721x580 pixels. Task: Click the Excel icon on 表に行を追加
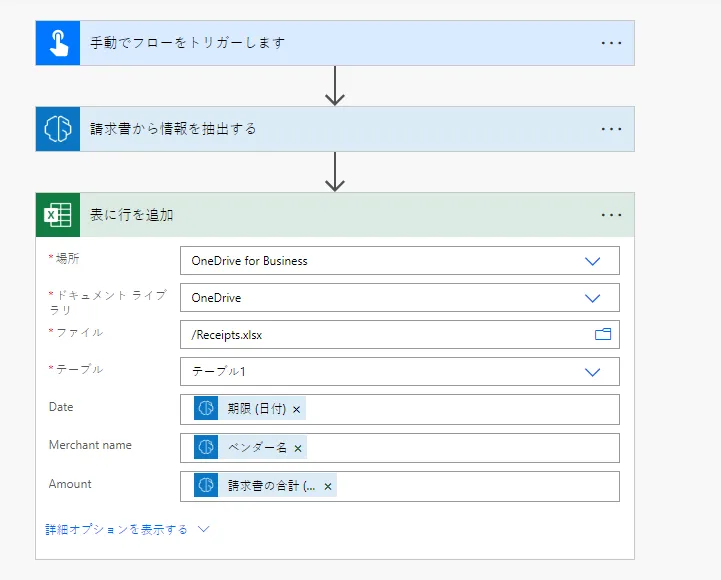[58, 215]
